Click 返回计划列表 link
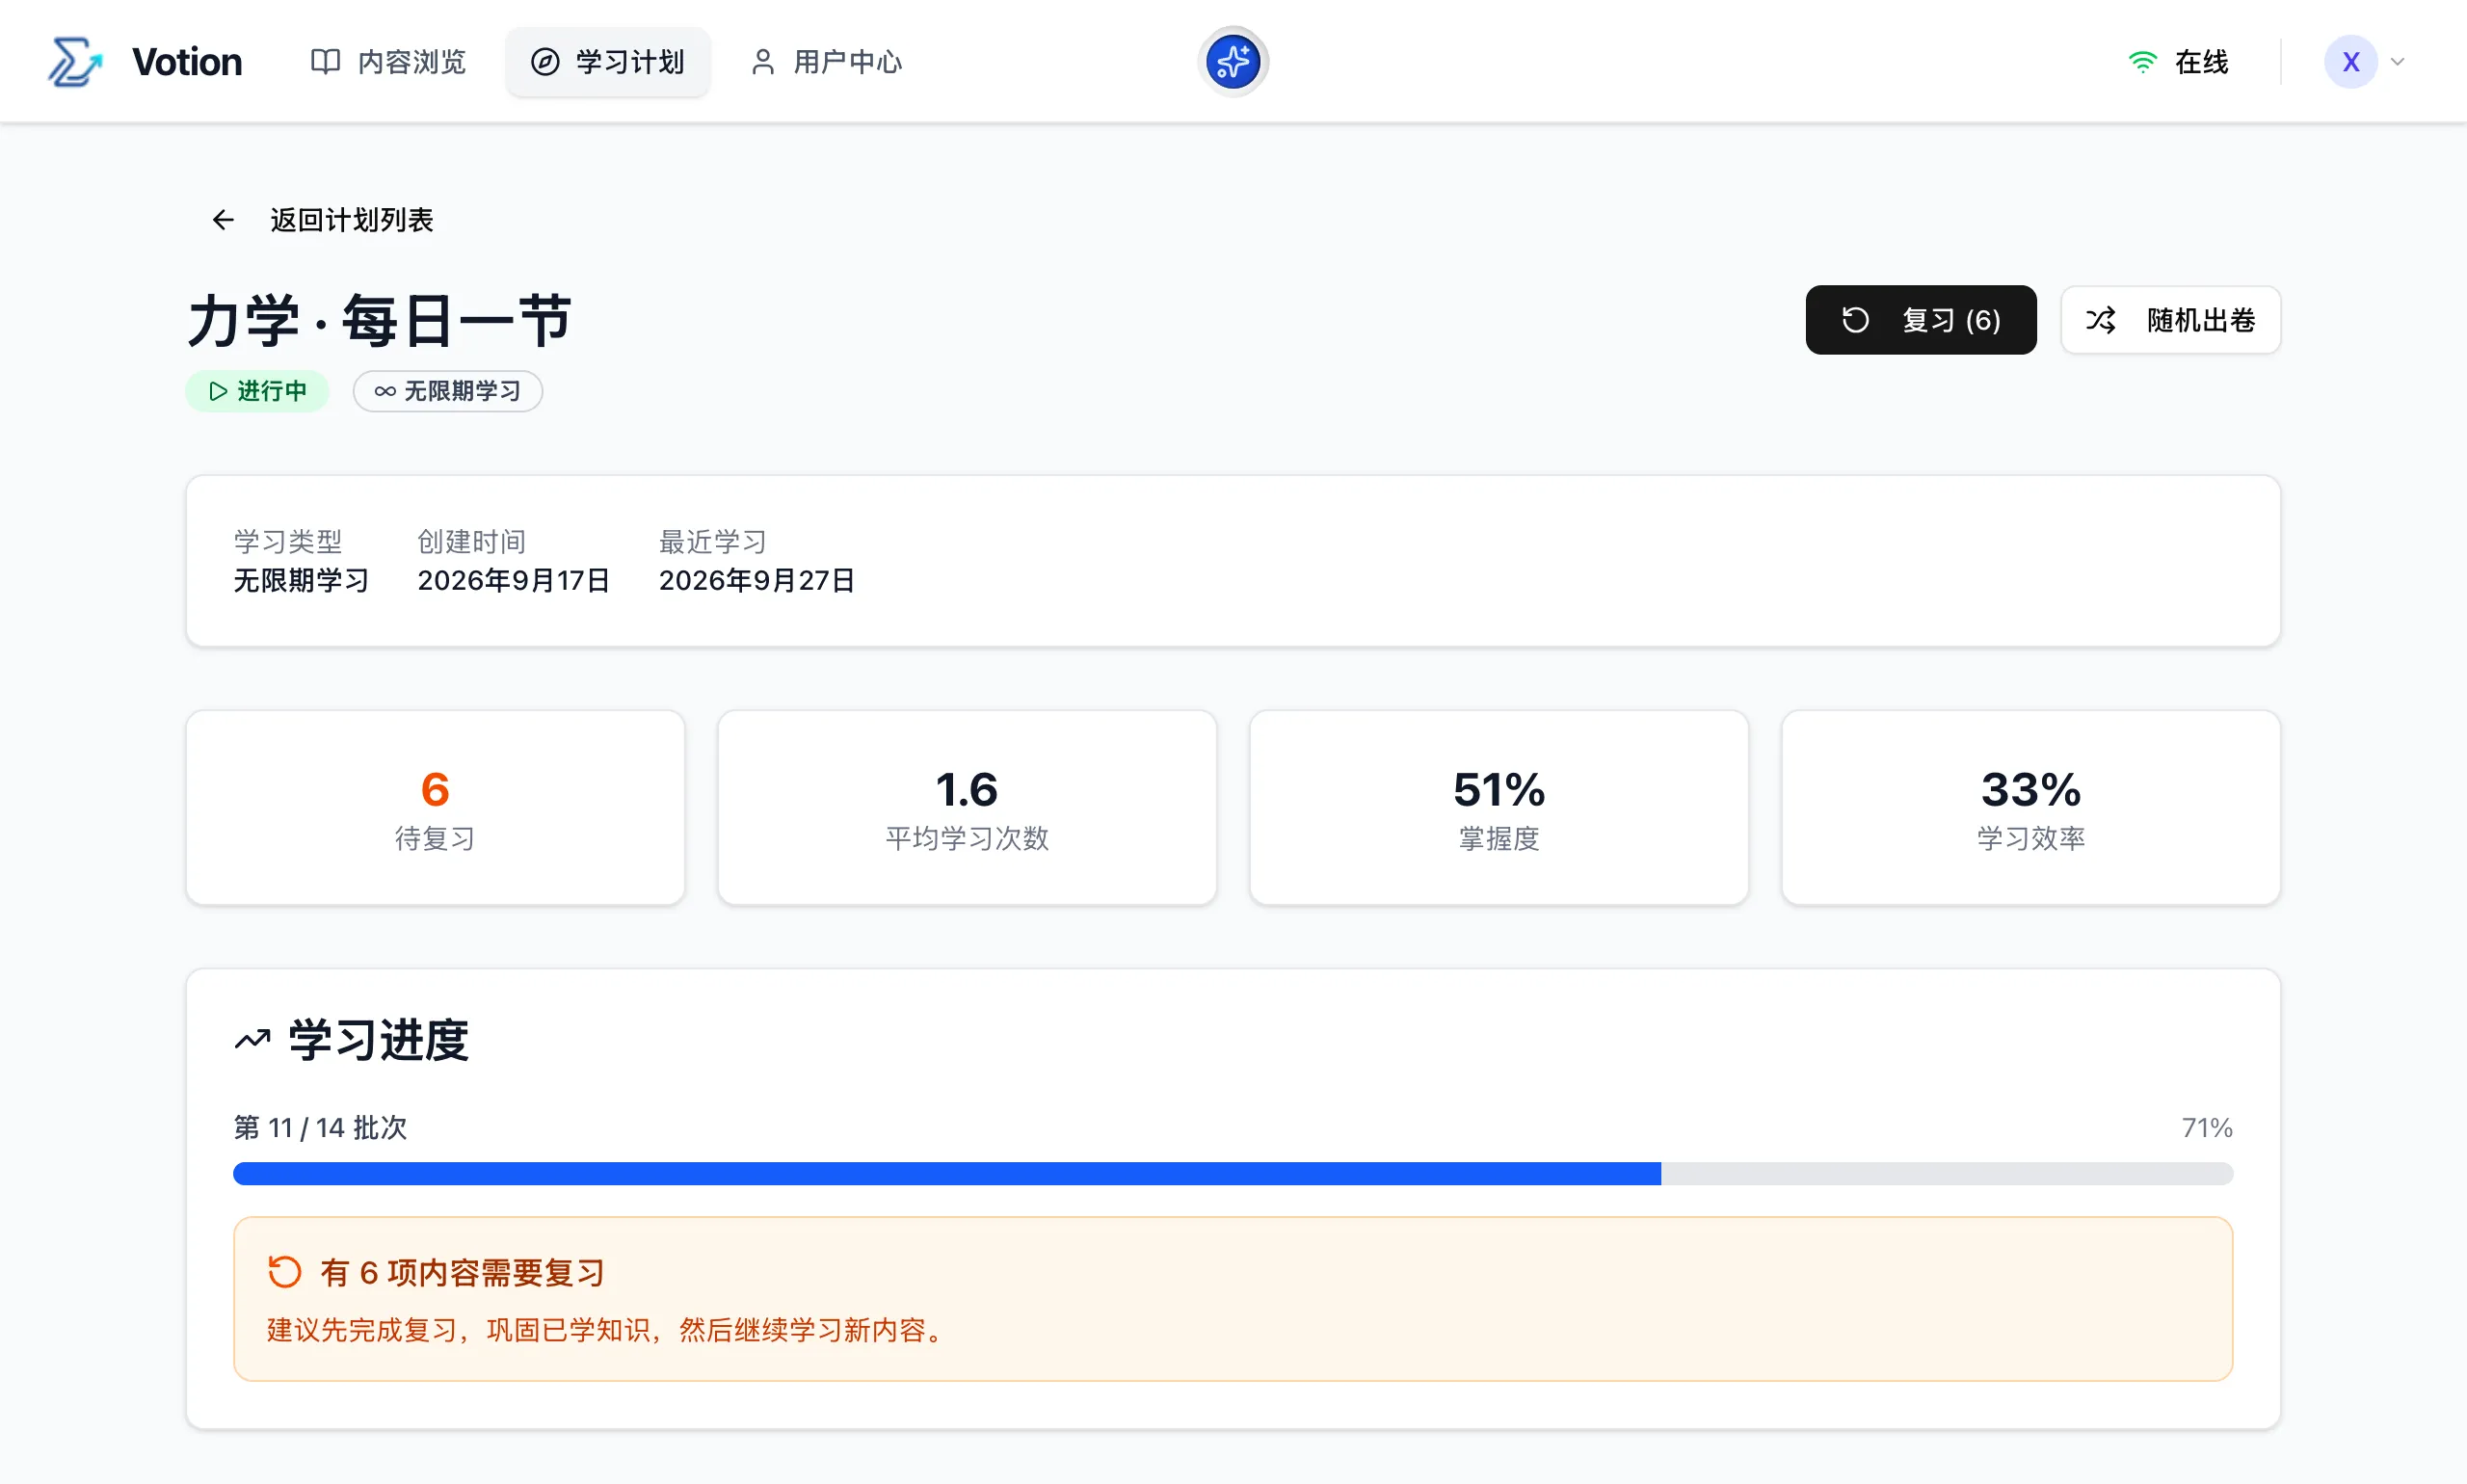The image size is (2467, 1484). pos(322,220)
